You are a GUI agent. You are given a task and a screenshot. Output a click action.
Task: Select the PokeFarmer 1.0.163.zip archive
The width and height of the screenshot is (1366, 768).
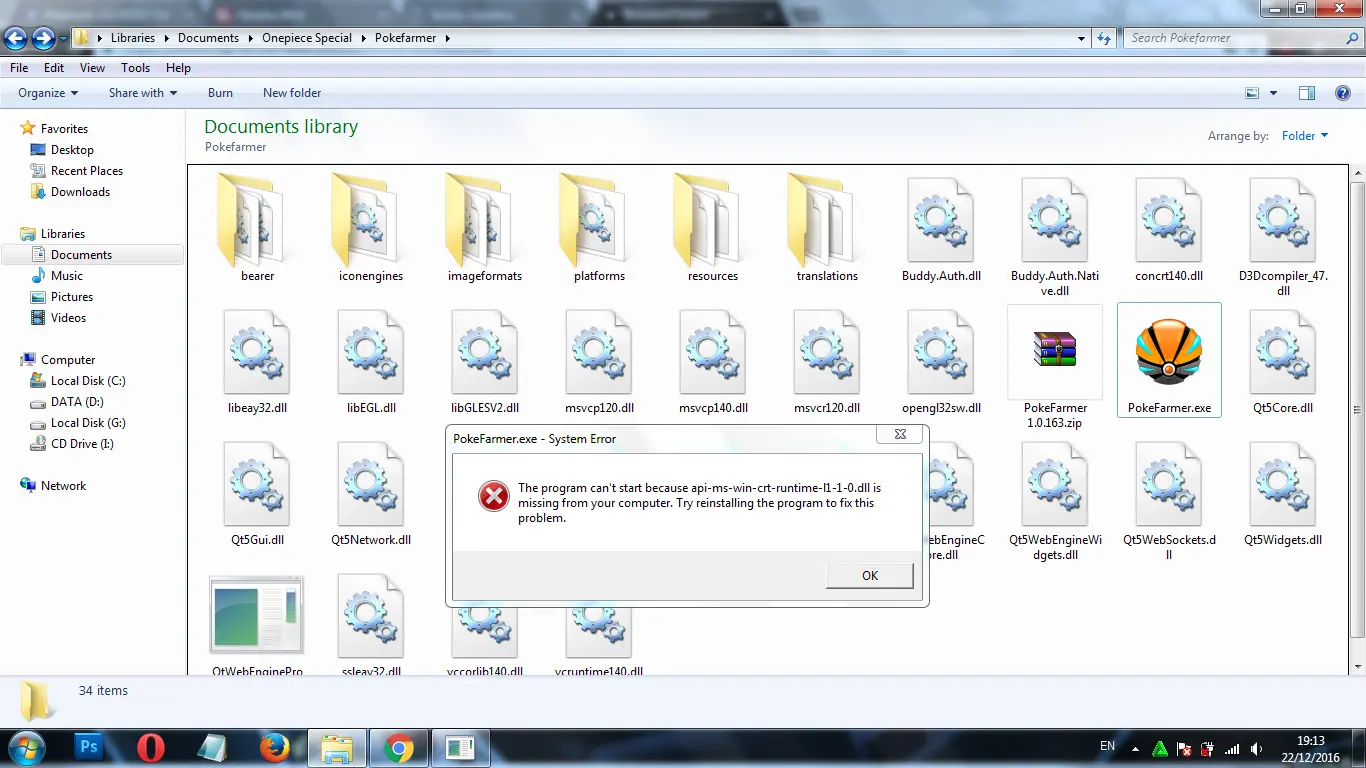(x=1055, y=368)
